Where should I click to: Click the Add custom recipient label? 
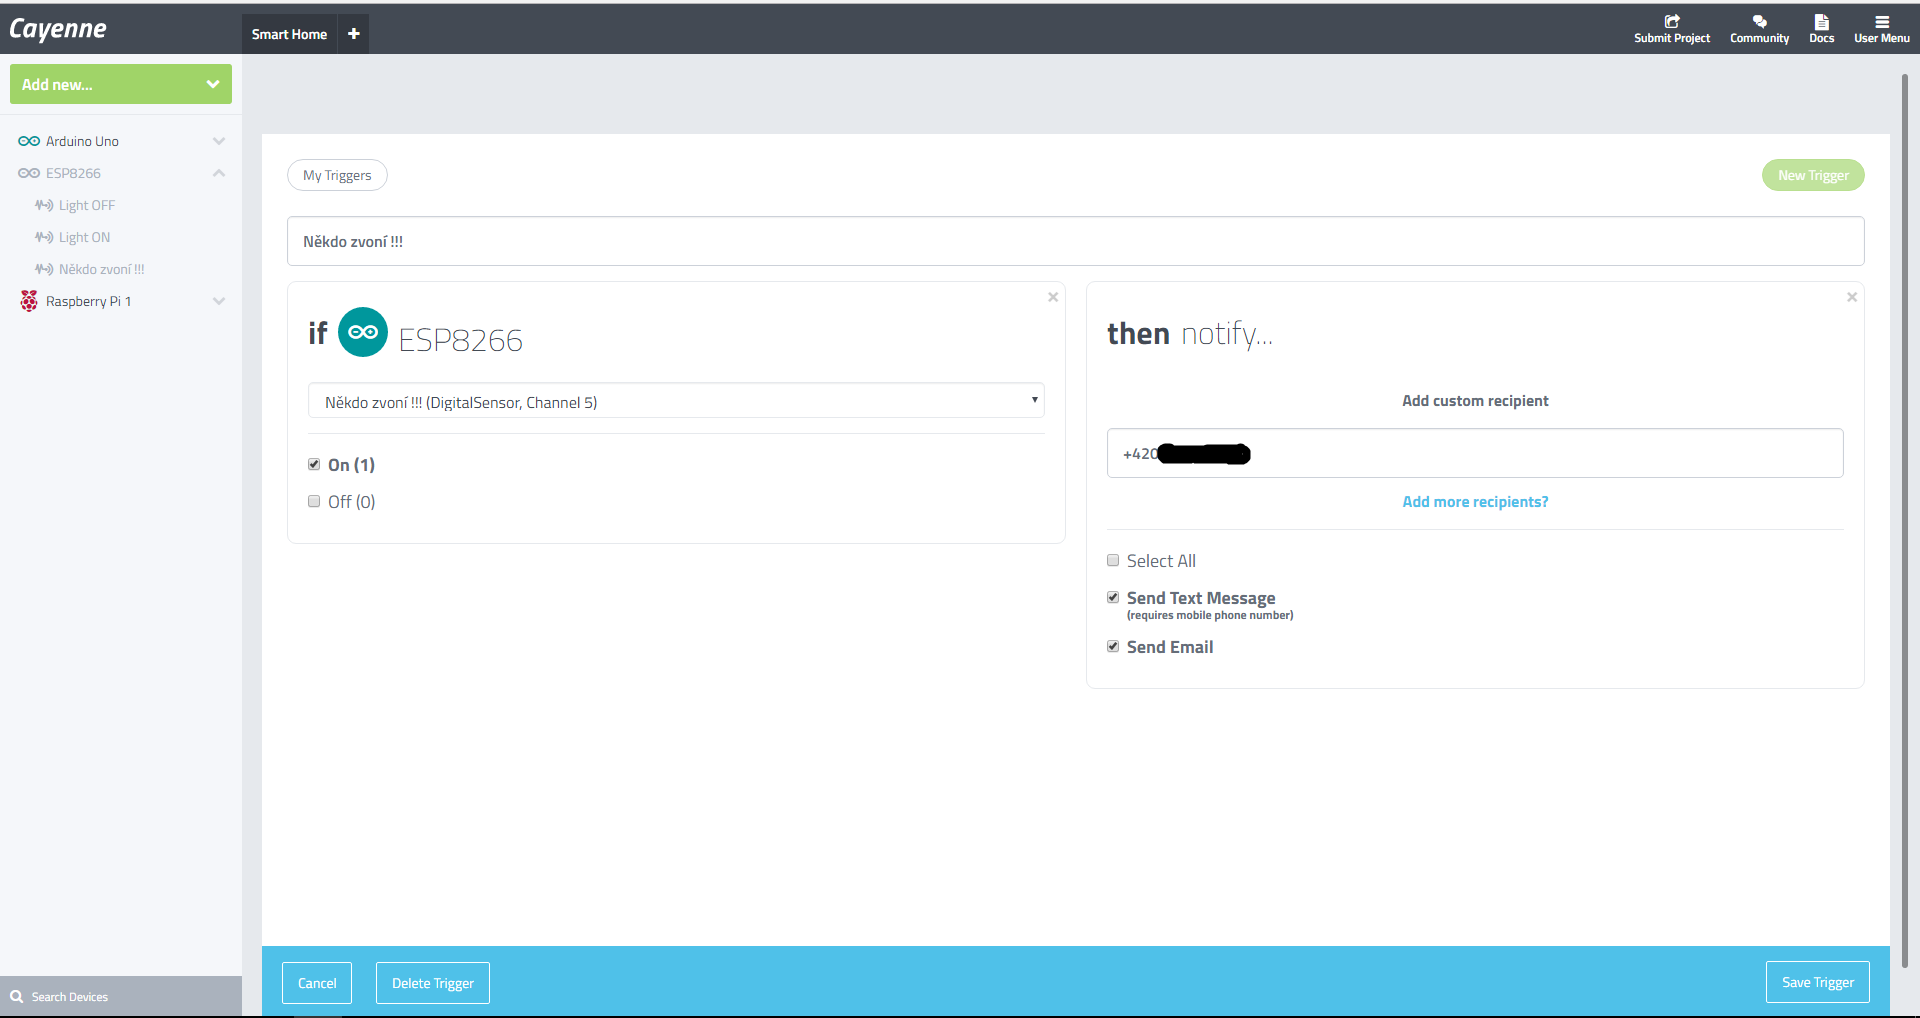pyautogui.click(x=1475, y=401)
